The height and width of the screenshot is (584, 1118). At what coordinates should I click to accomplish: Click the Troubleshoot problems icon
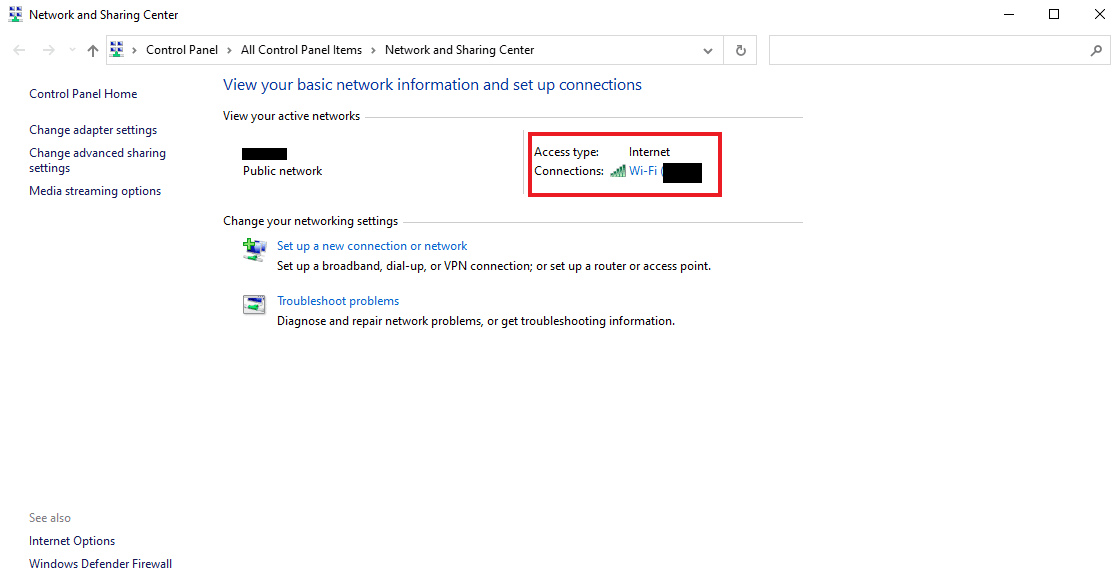[254, 305]
